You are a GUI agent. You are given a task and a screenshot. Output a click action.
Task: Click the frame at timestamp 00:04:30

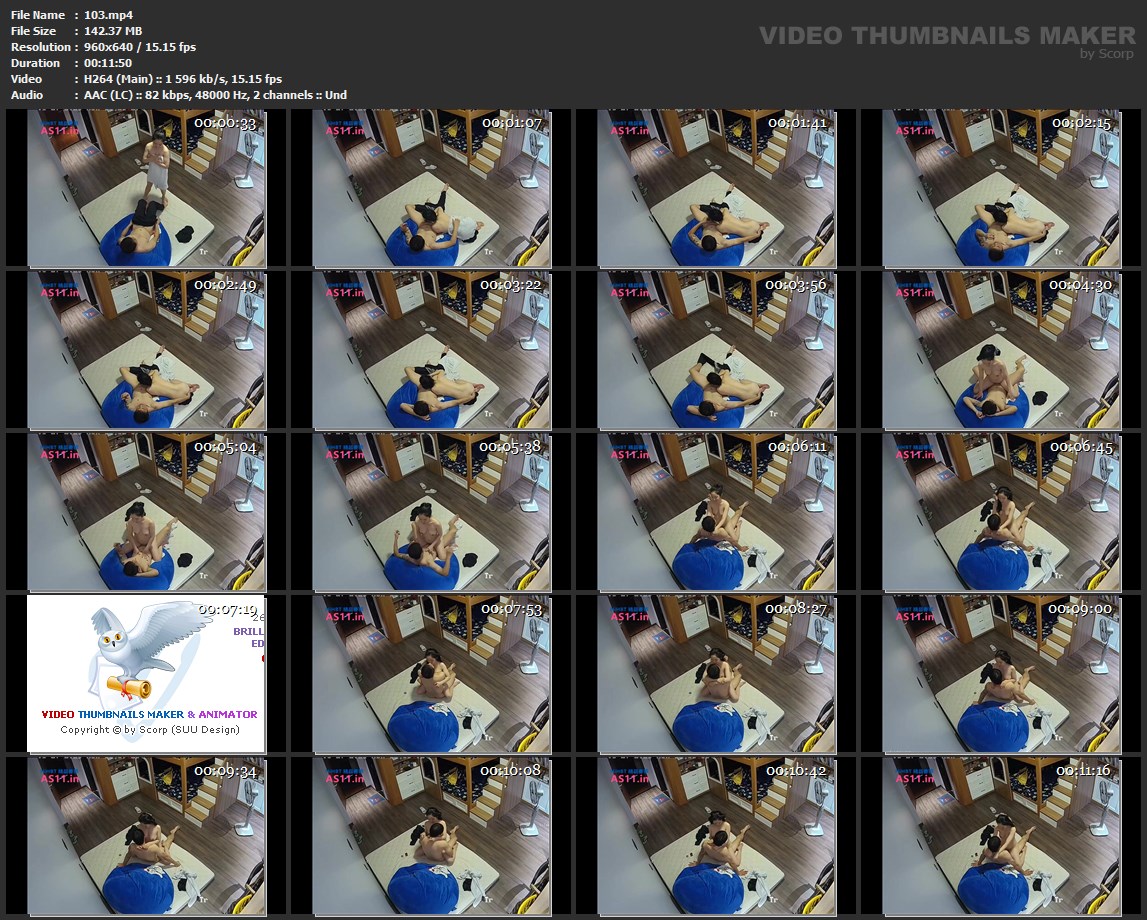point(1001,350)
